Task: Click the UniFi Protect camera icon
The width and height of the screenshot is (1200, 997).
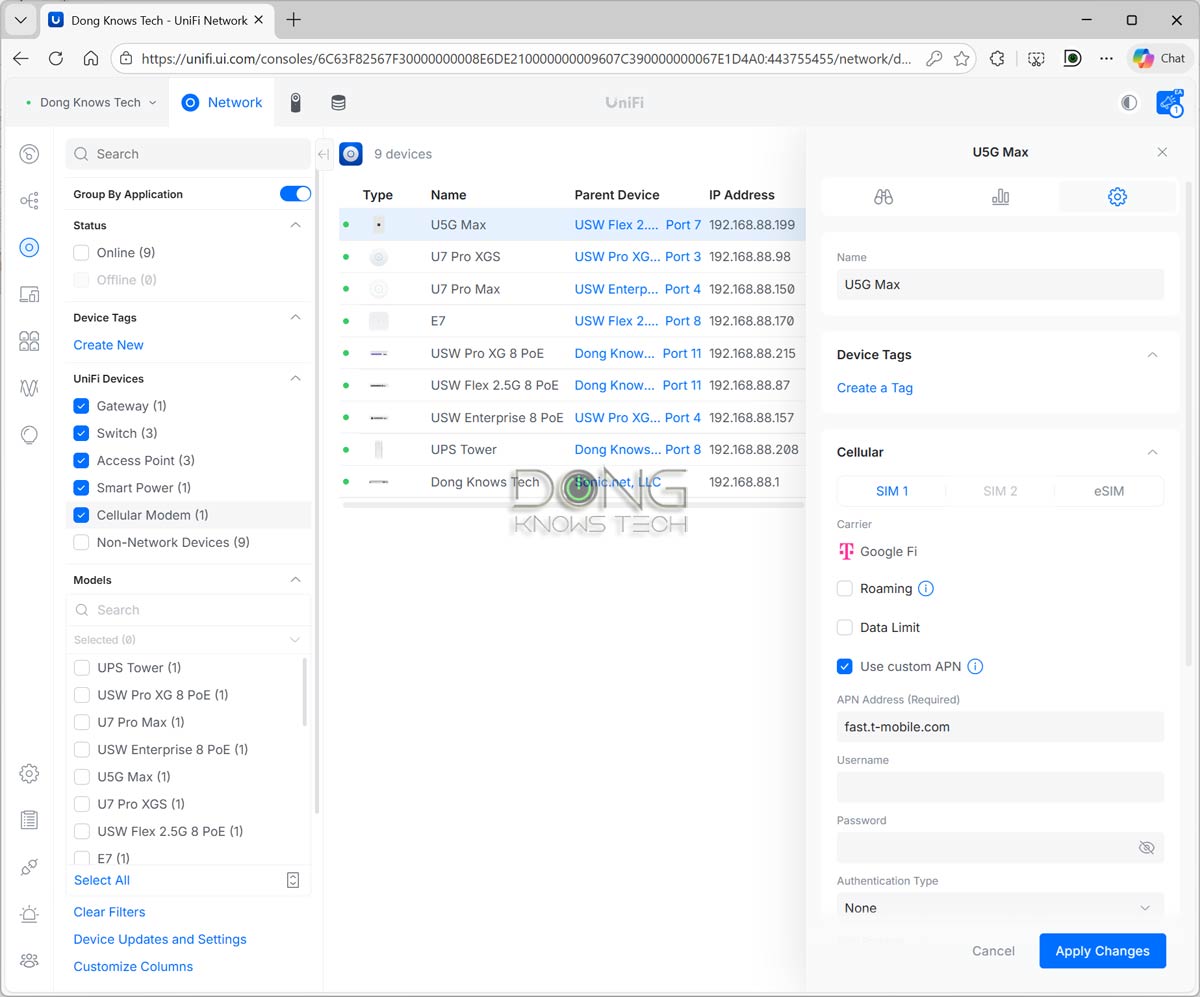Action: coord(296,103)
